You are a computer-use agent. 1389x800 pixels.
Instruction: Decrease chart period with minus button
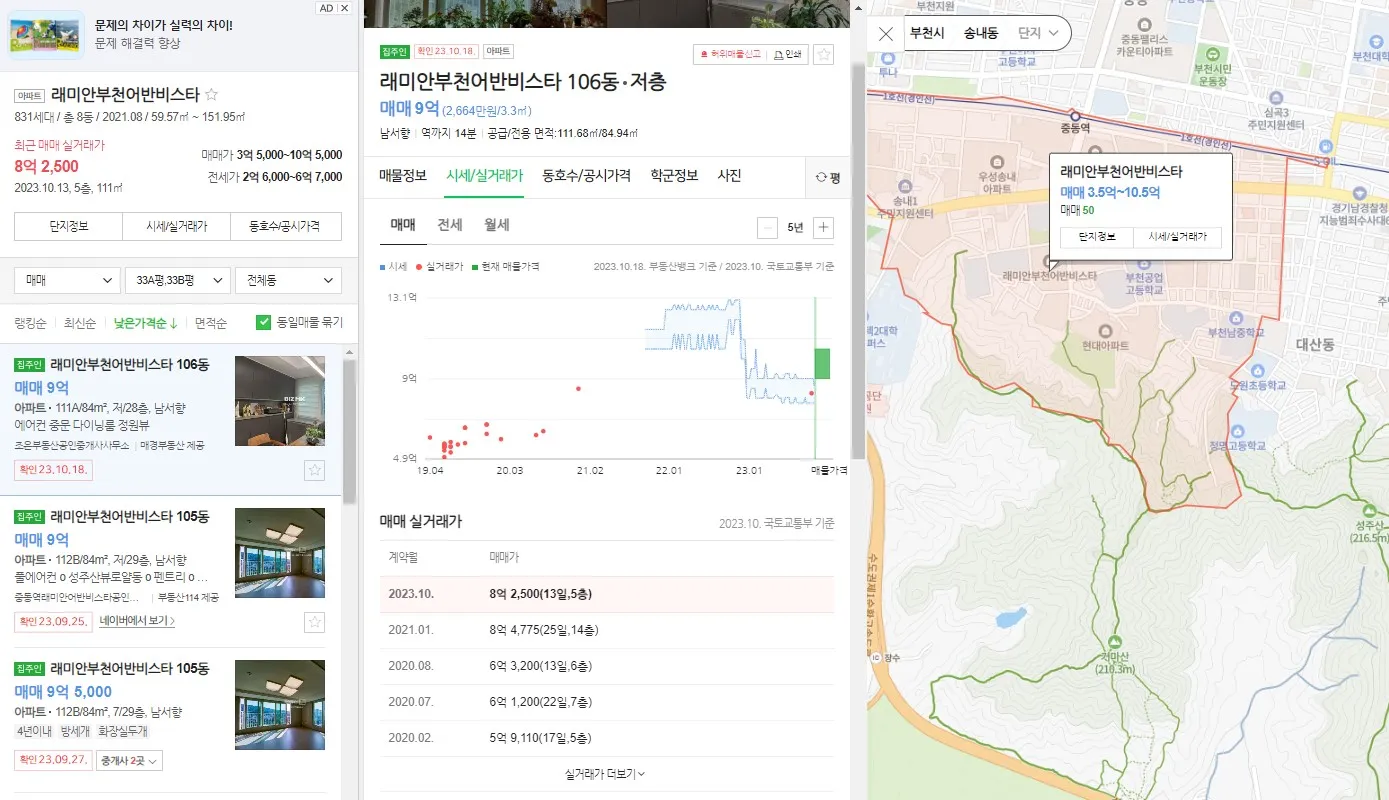click(768, 227)
